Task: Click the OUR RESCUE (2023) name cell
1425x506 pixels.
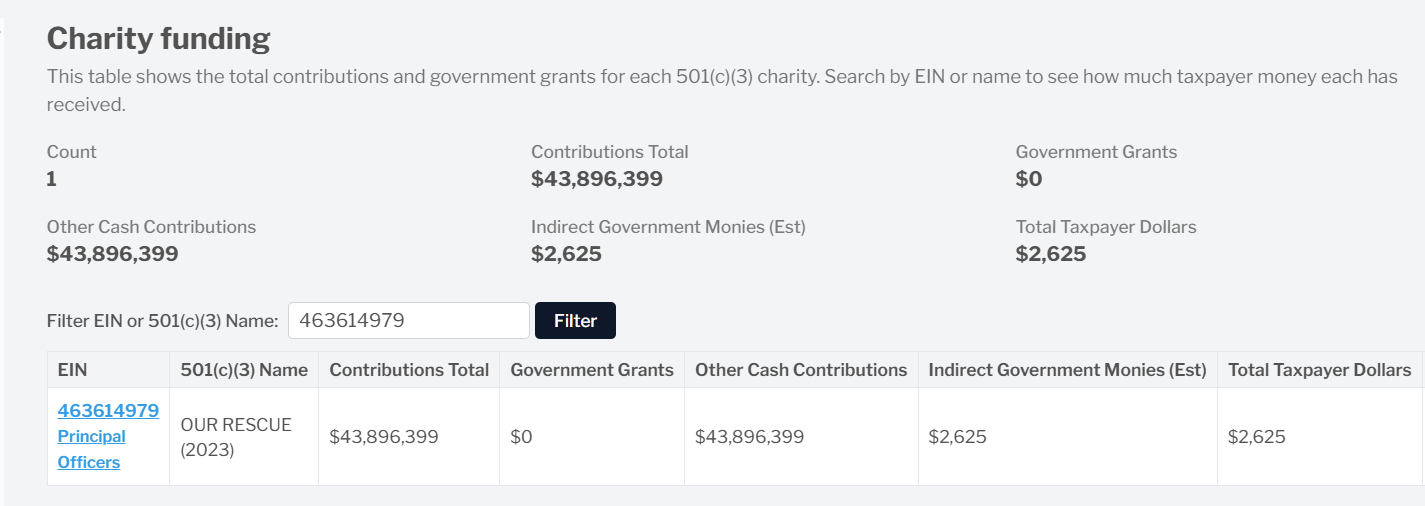Action: coord(236,437)
